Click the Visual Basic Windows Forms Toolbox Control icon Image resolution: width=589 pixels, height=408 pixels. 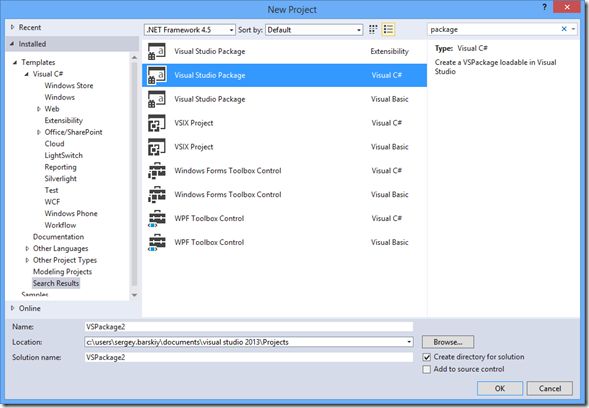point(157,195)
